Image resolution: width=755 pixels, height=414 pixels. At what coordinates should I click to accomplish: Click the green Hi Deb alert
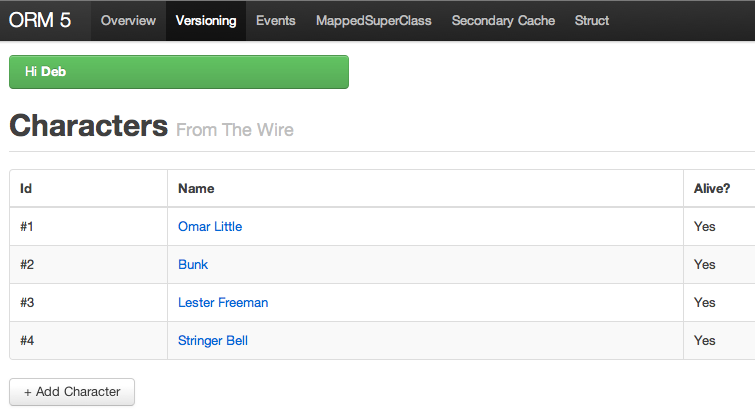click(x=179, y=72)
